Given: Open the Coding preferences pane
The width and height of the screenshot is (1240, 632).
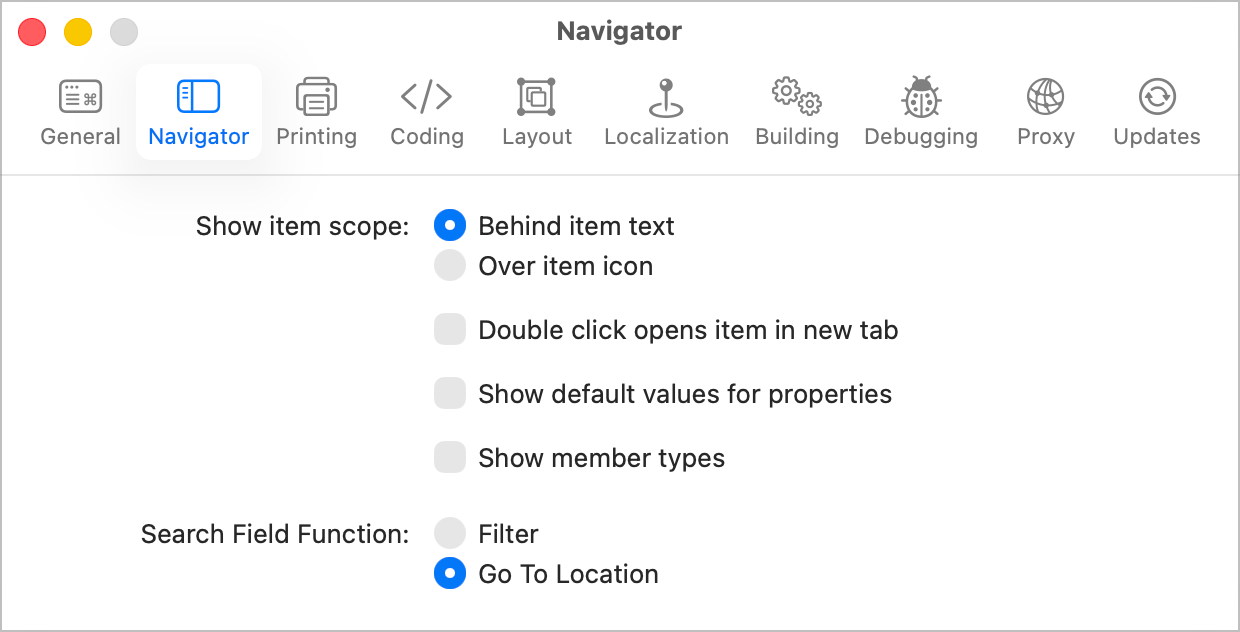Looking at the screenshot, I should [x=426, y=110].
